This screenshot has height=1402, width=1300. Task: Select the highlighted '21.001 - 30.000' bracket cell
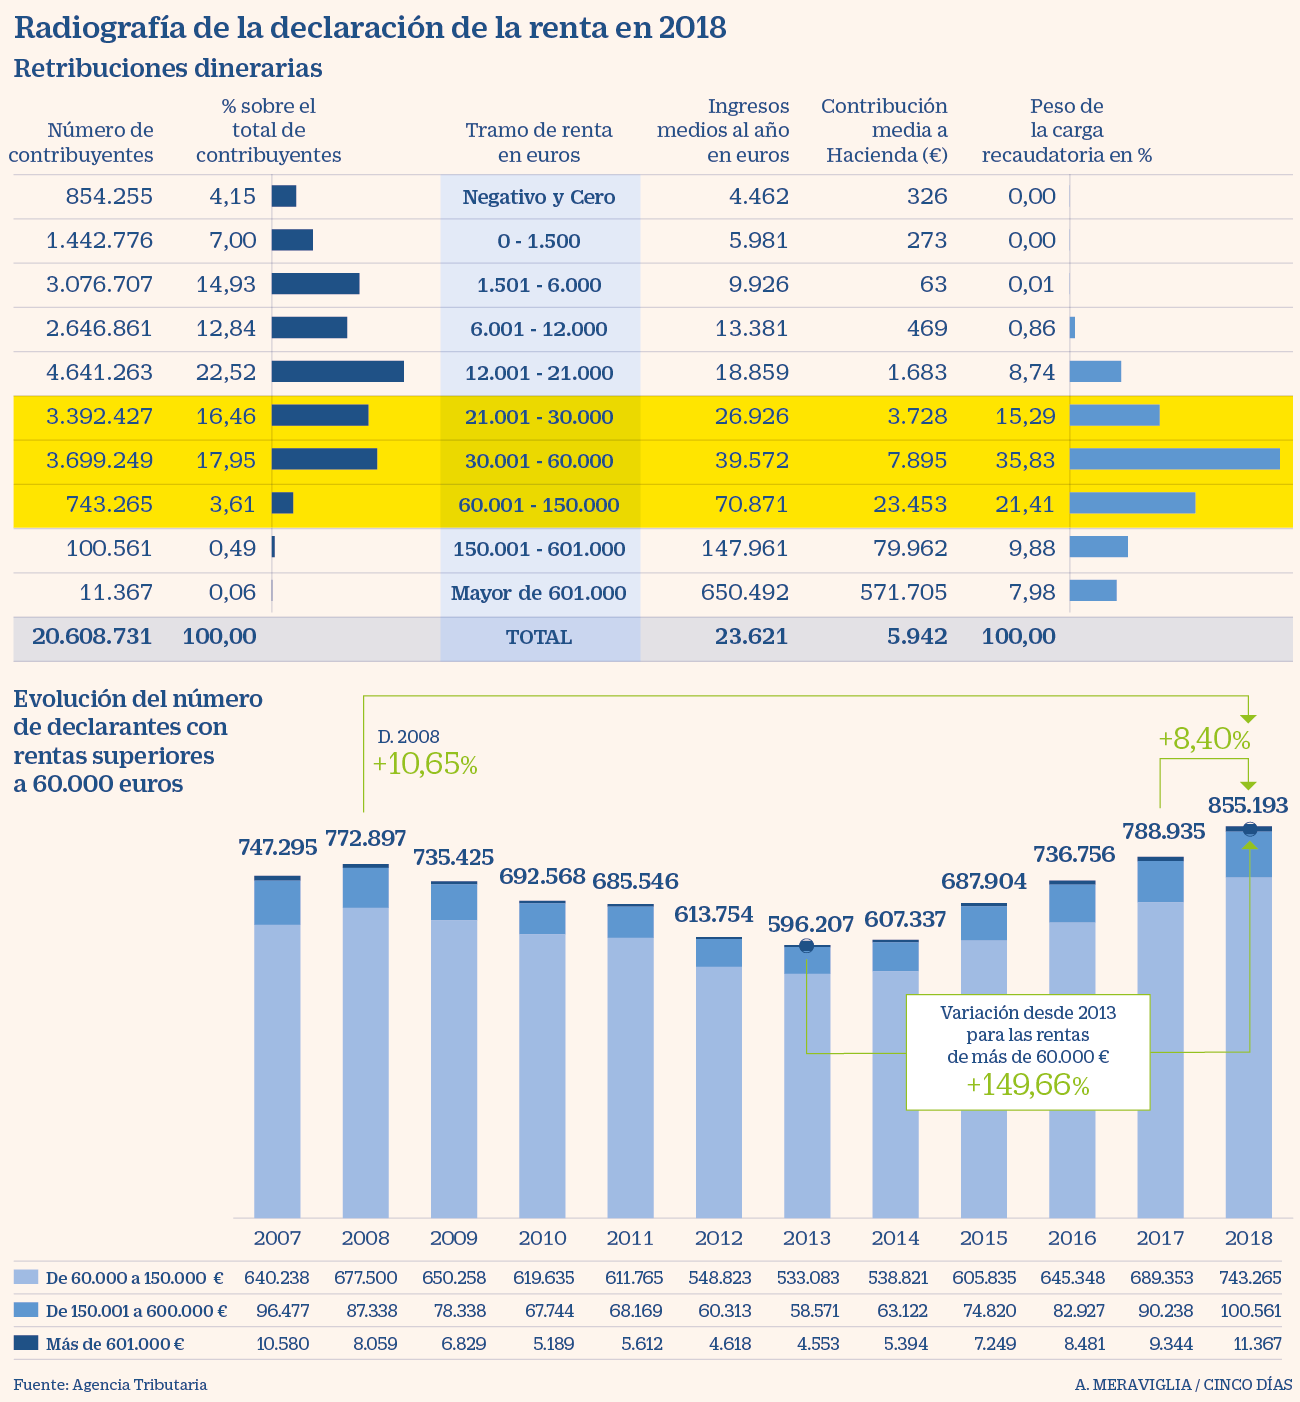coord(539,417)
